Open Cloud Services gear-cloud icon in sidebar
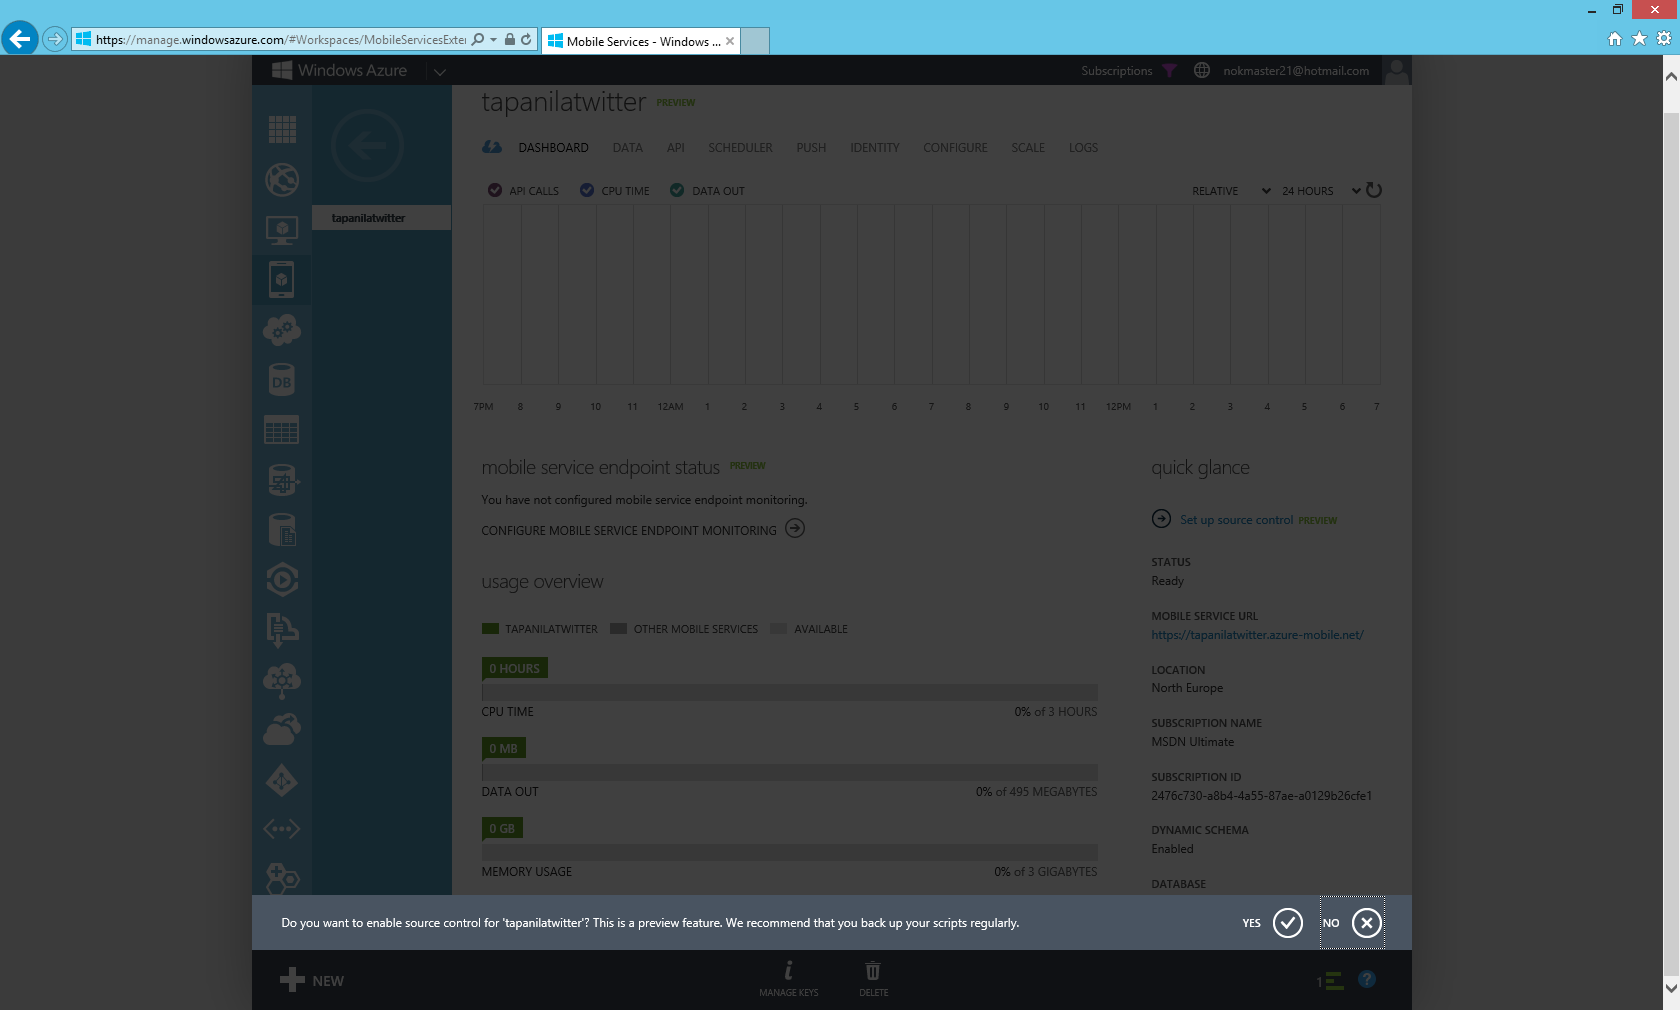The image size is (1680, 1010). 282,330
